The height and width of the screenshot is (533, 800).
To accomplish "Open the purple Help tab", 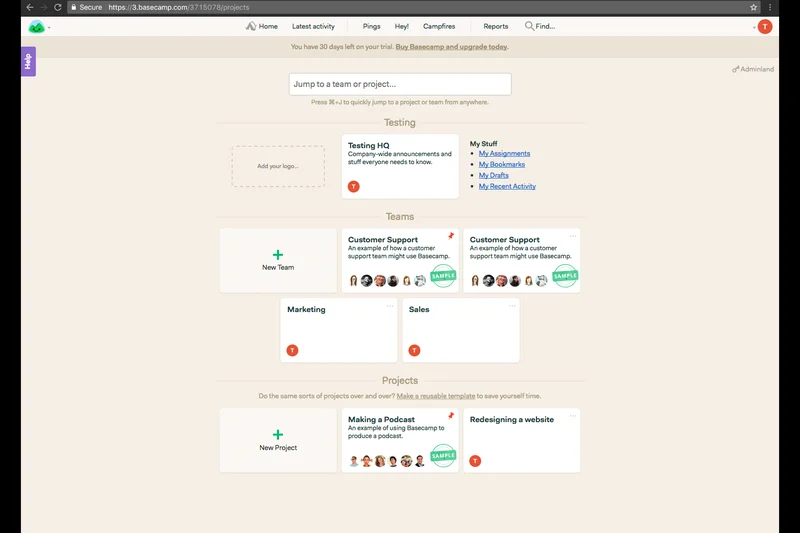I will (28, 61).
